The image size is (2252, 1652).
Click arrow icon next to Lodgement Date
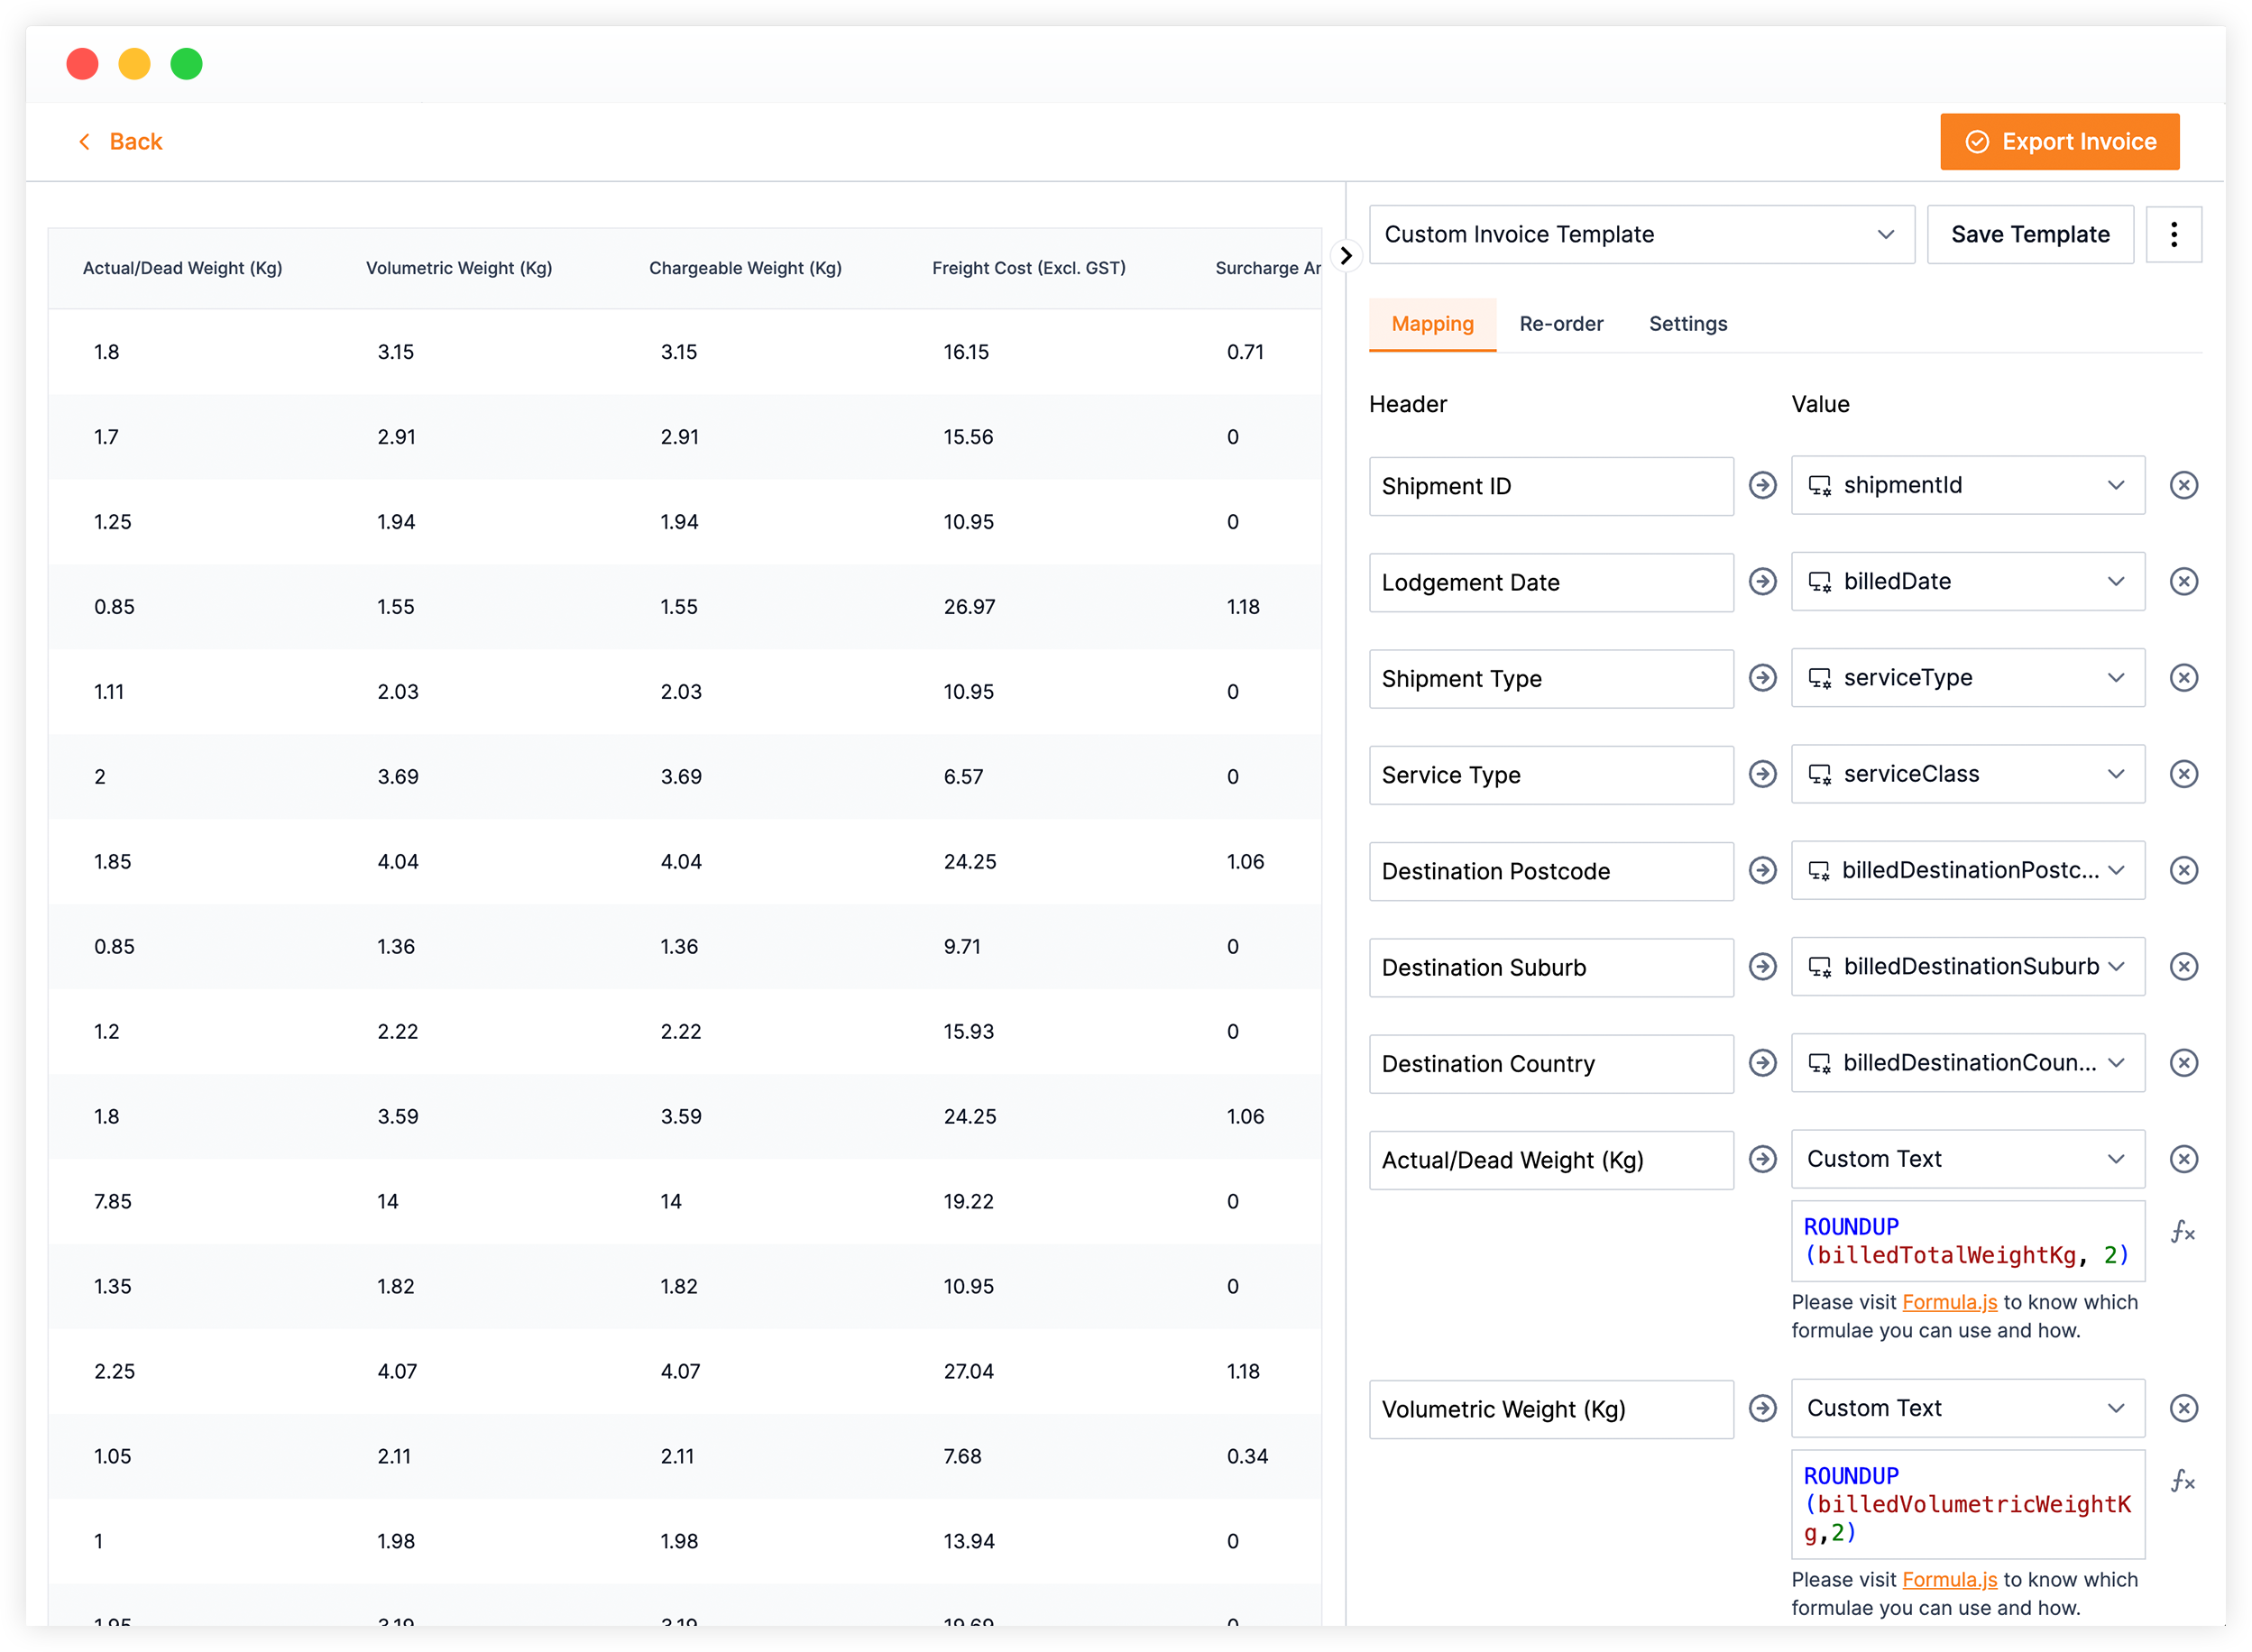click(1762, 581)
